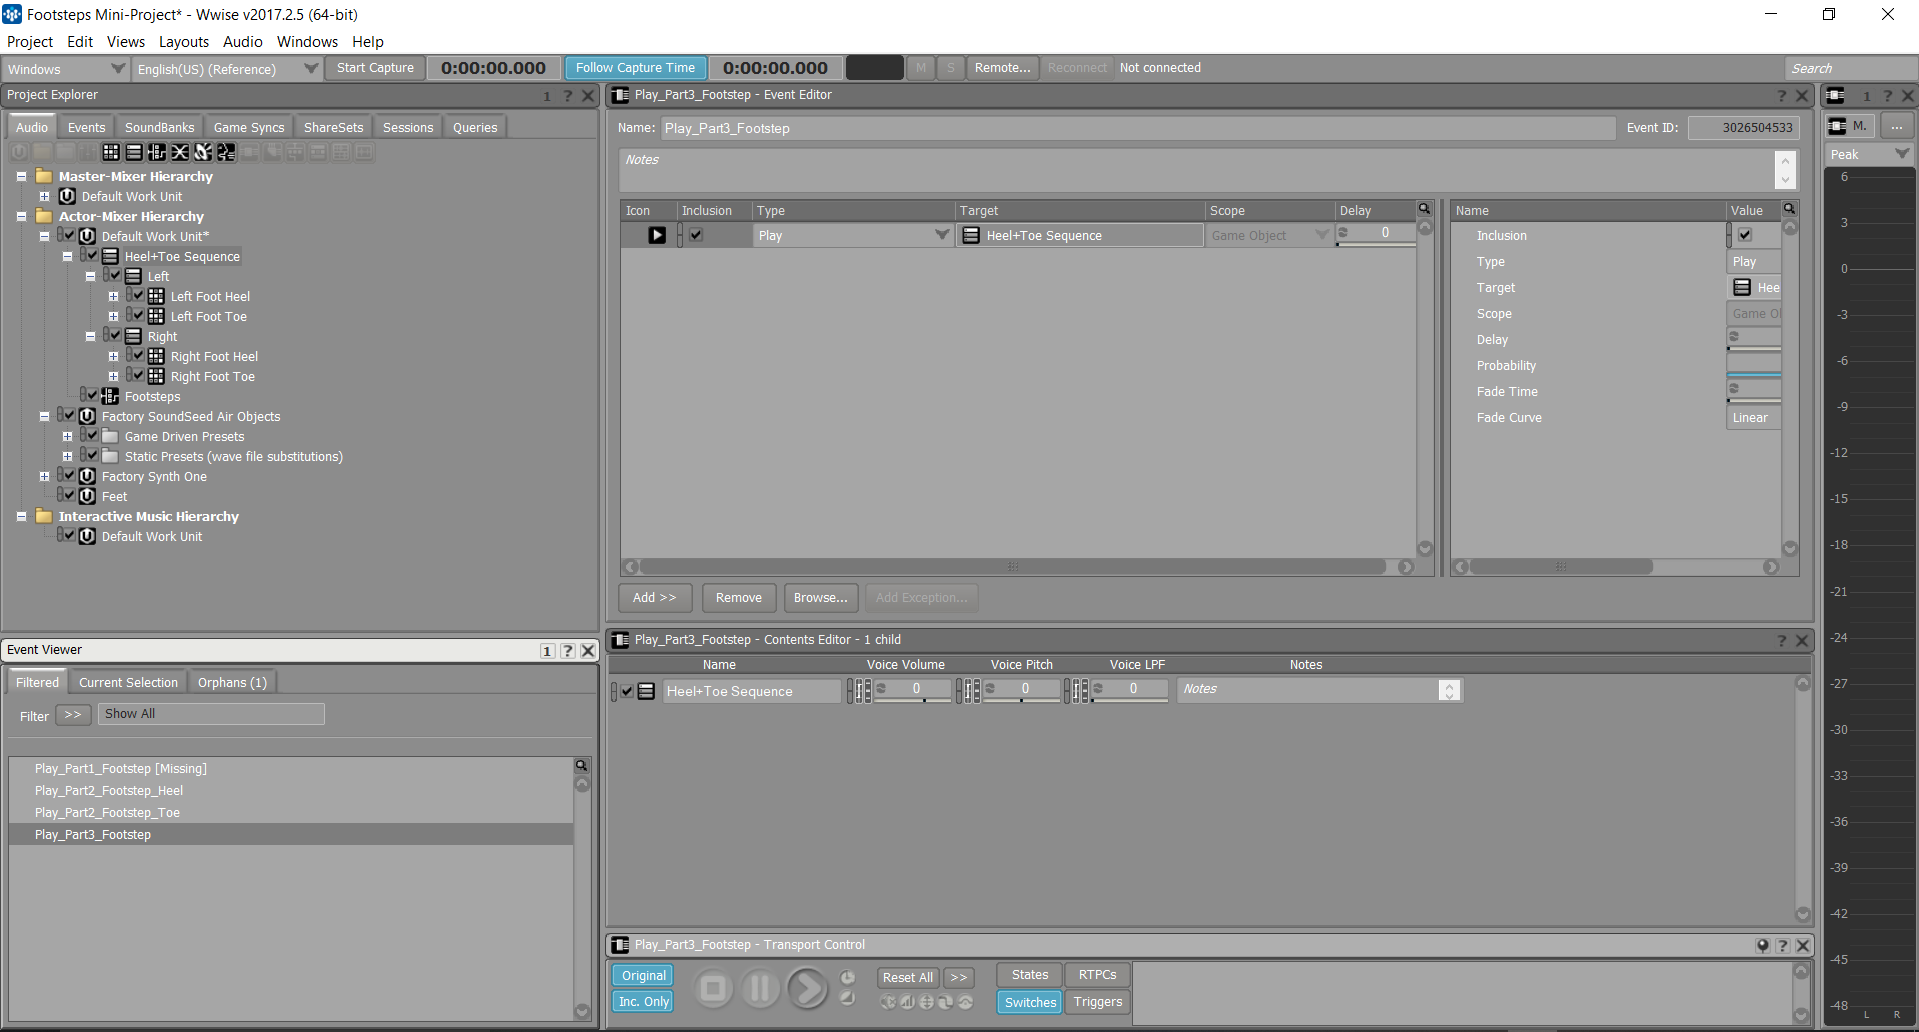Click the Switch Container toolbar icon

[x=157, y=152]
